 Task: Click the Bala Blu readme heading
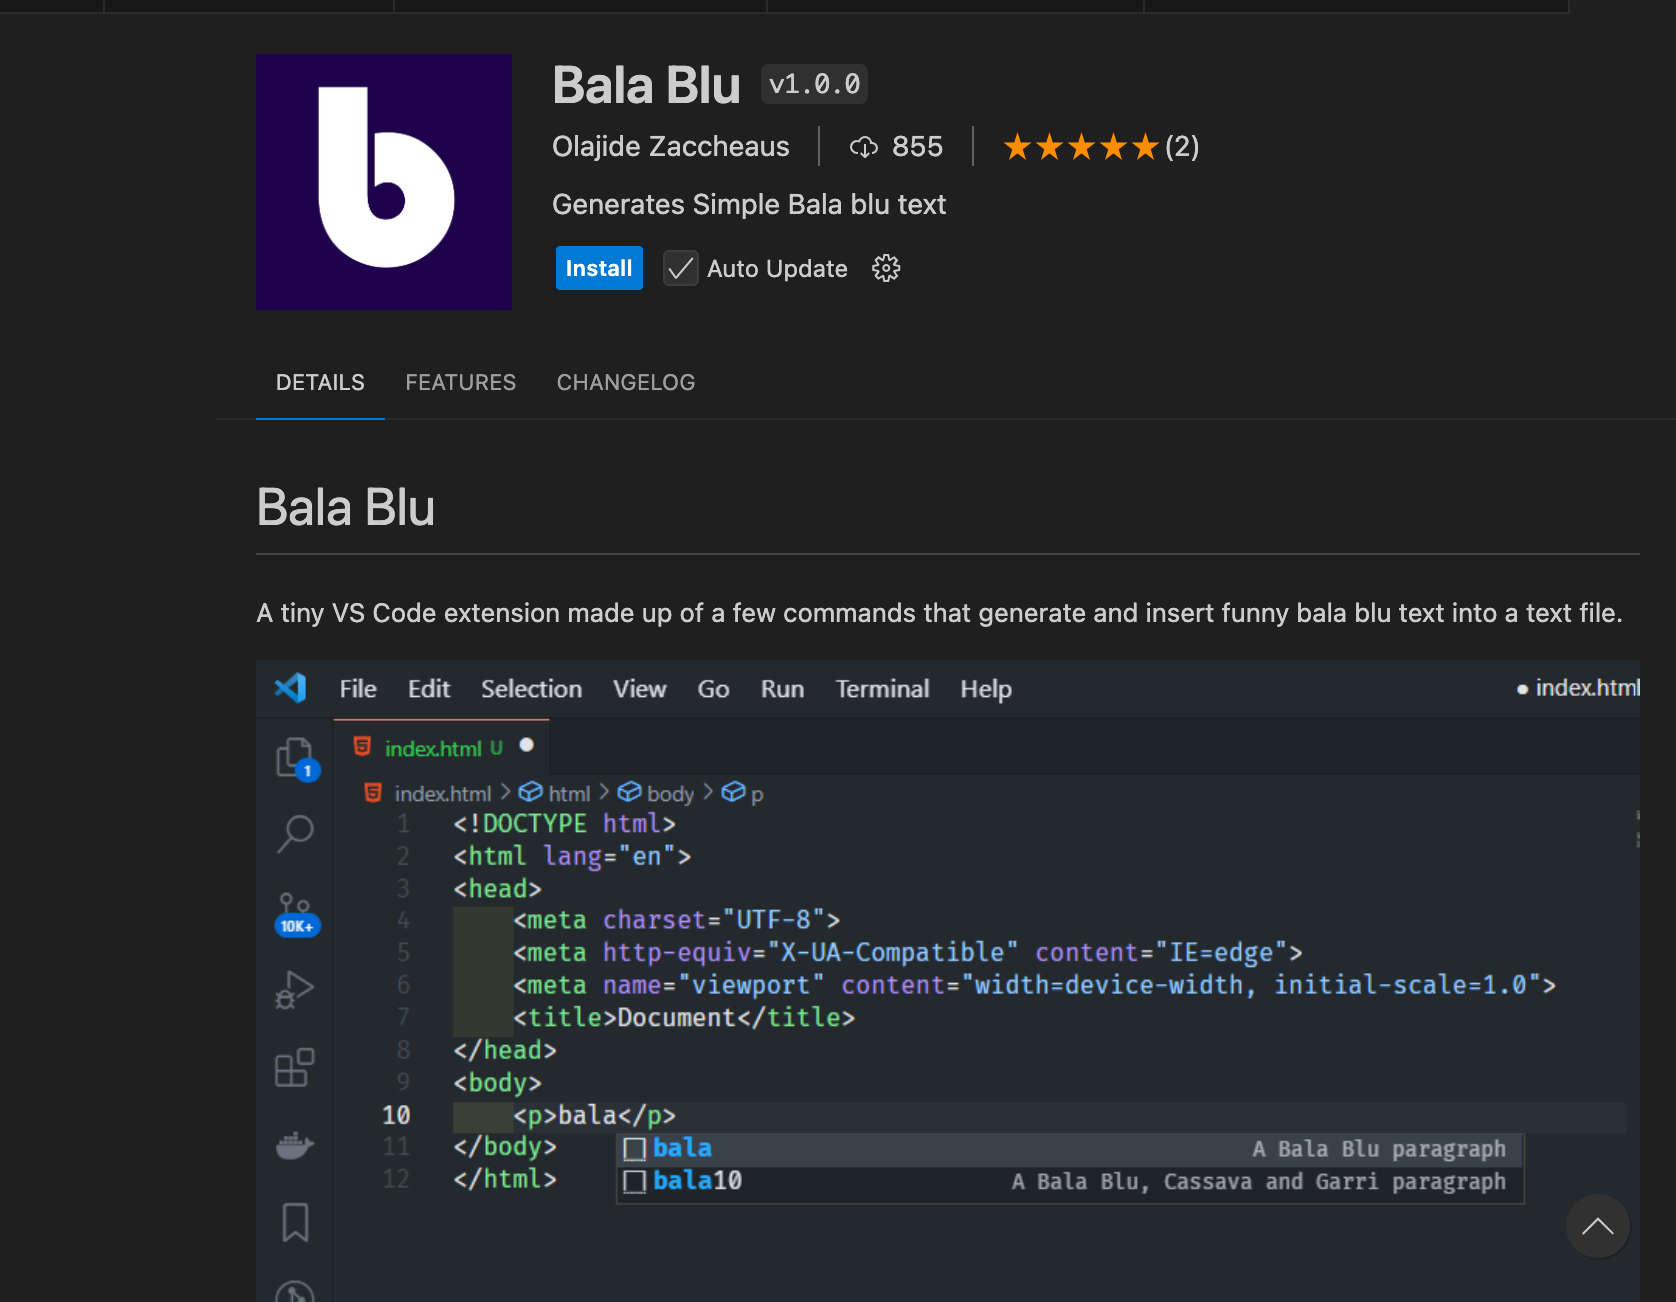(346, 507)
